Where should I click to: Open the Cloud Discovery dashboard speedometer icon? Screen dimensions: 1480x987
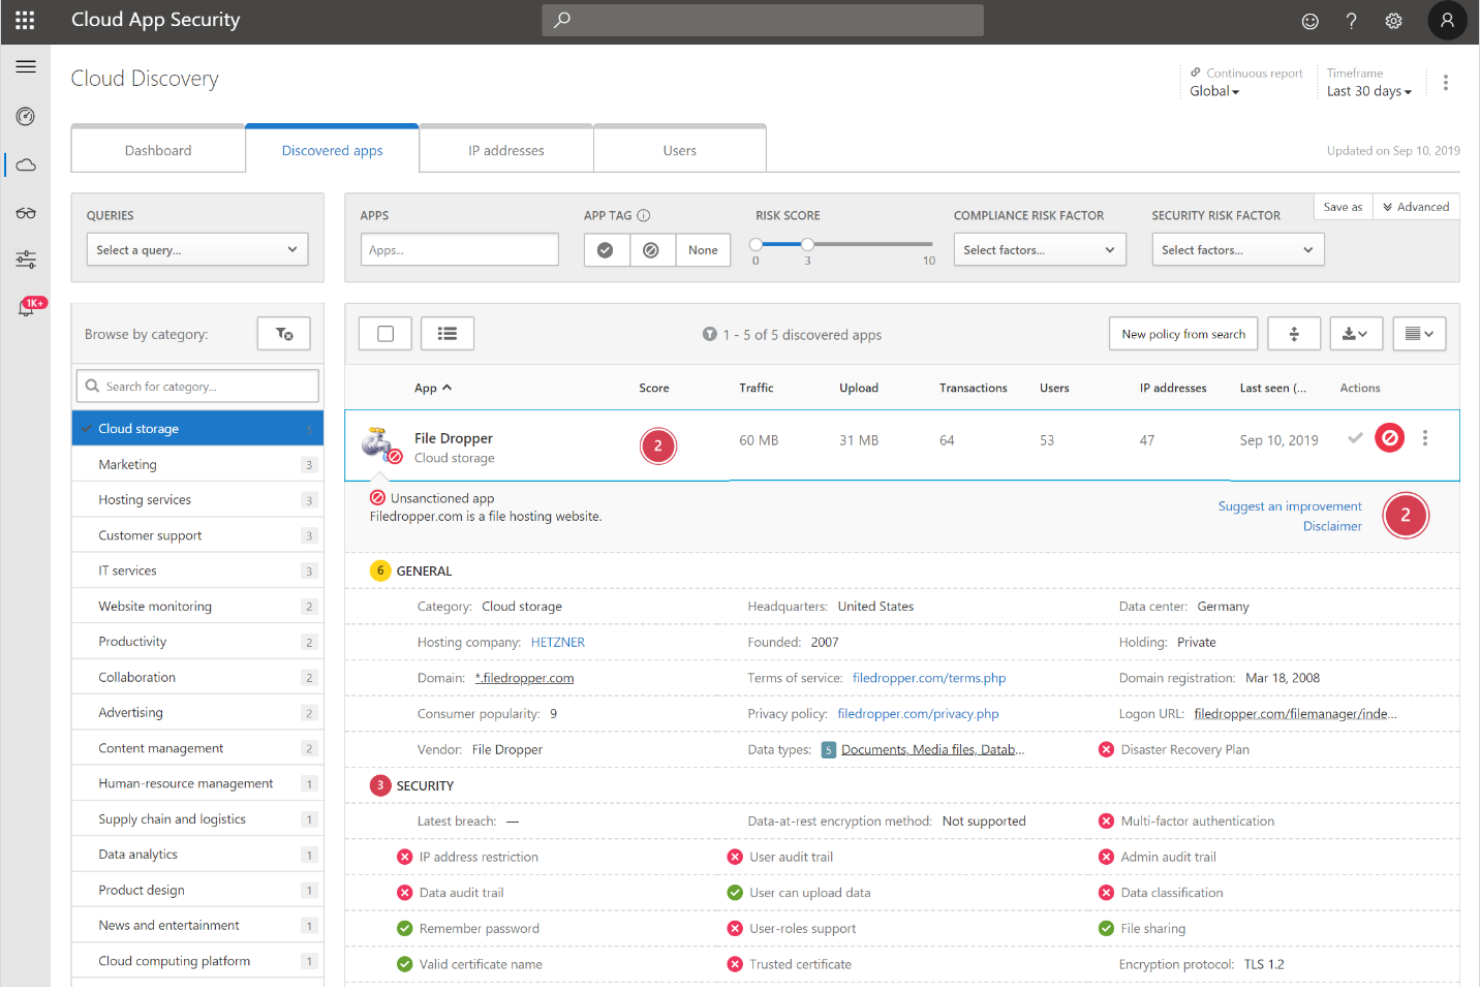click(25, 116)
